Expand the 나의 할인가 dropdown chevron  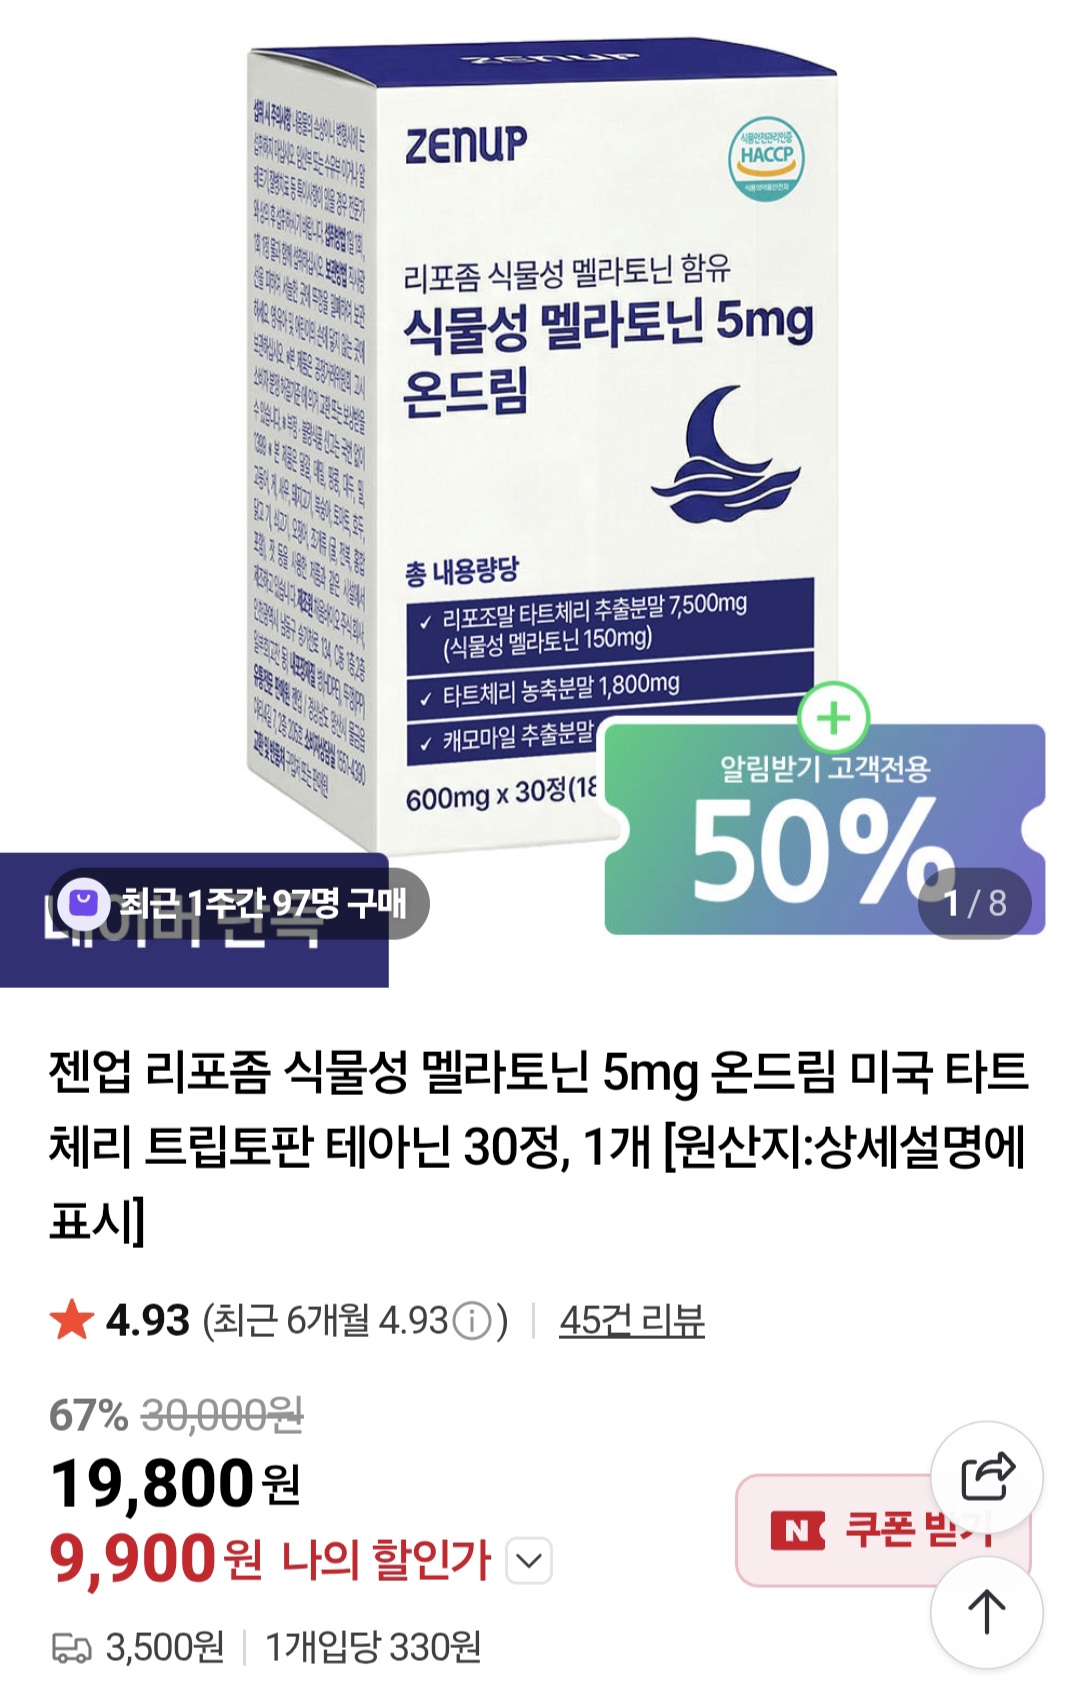click(529, 1561)
